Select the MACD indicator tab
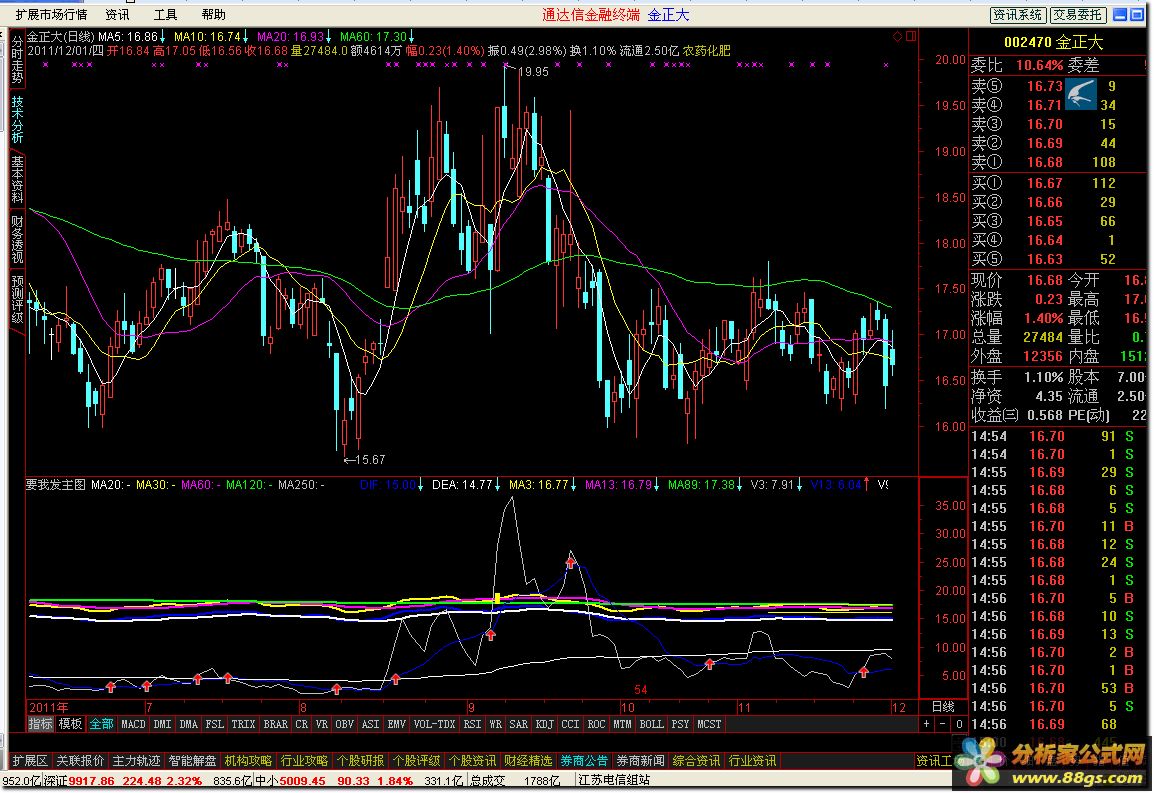 coord(133,725)
